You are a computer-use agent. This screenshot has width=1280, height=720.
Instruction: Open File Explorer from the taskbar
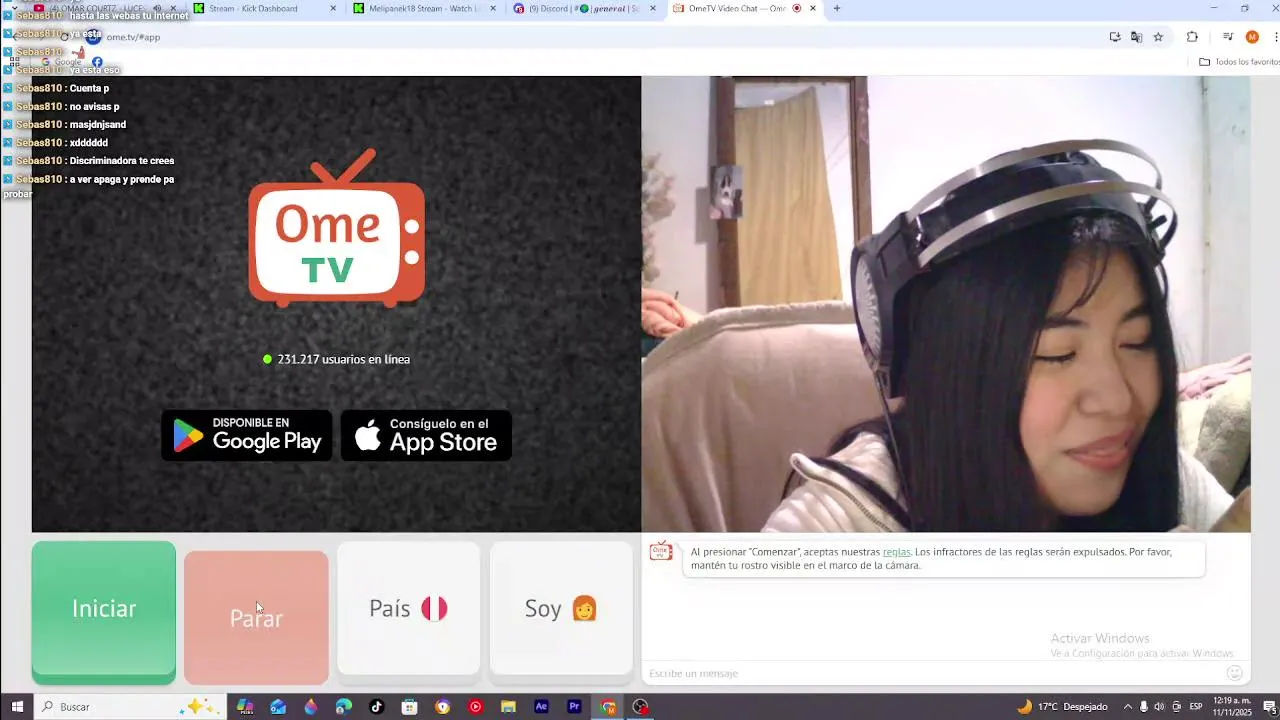[508, 707]
